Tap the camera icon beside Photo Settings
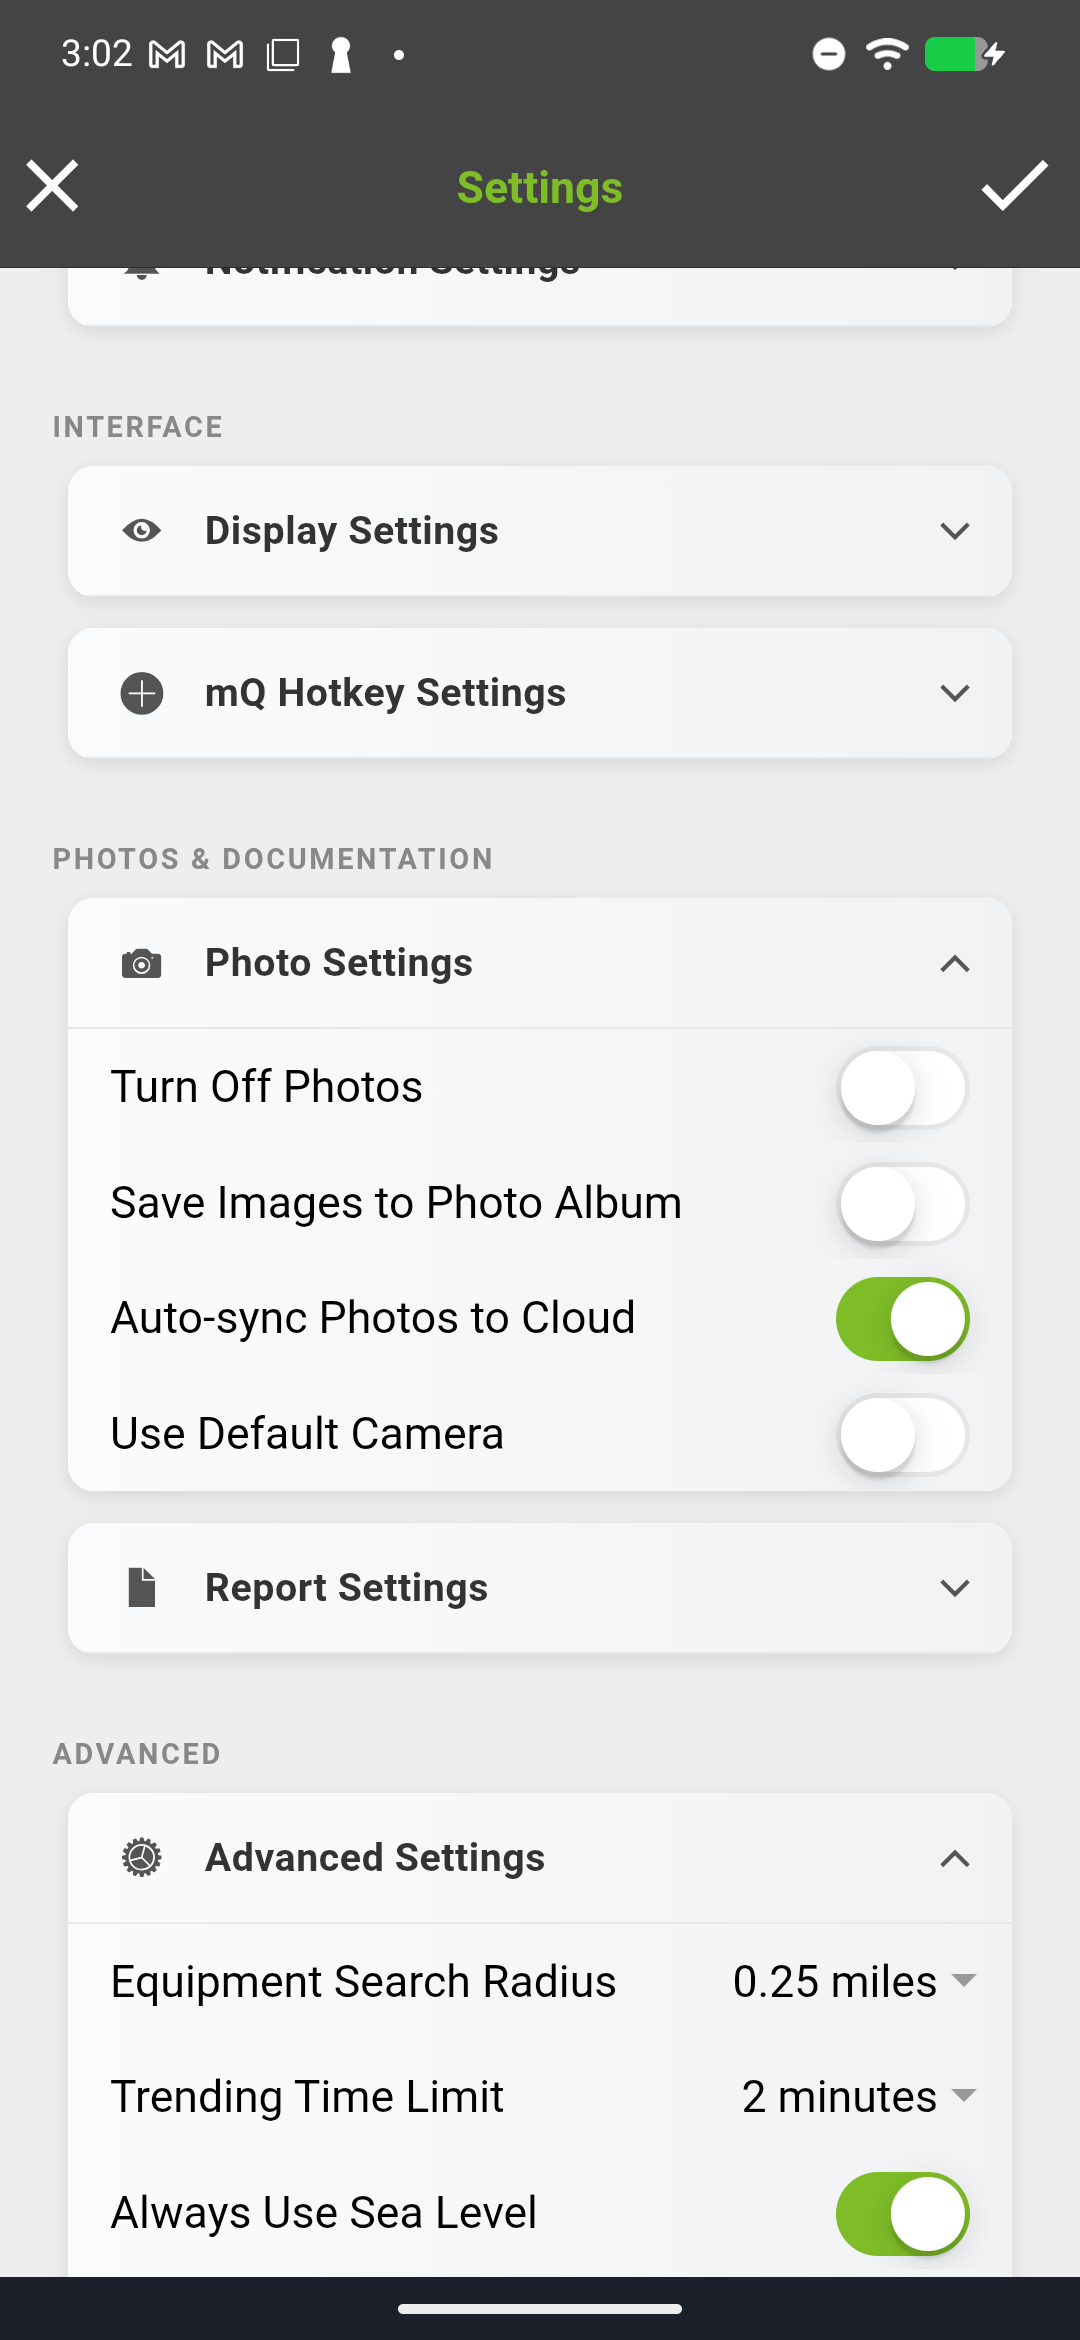Viewport: 1080px width, 2340px height. coord(142,964)
